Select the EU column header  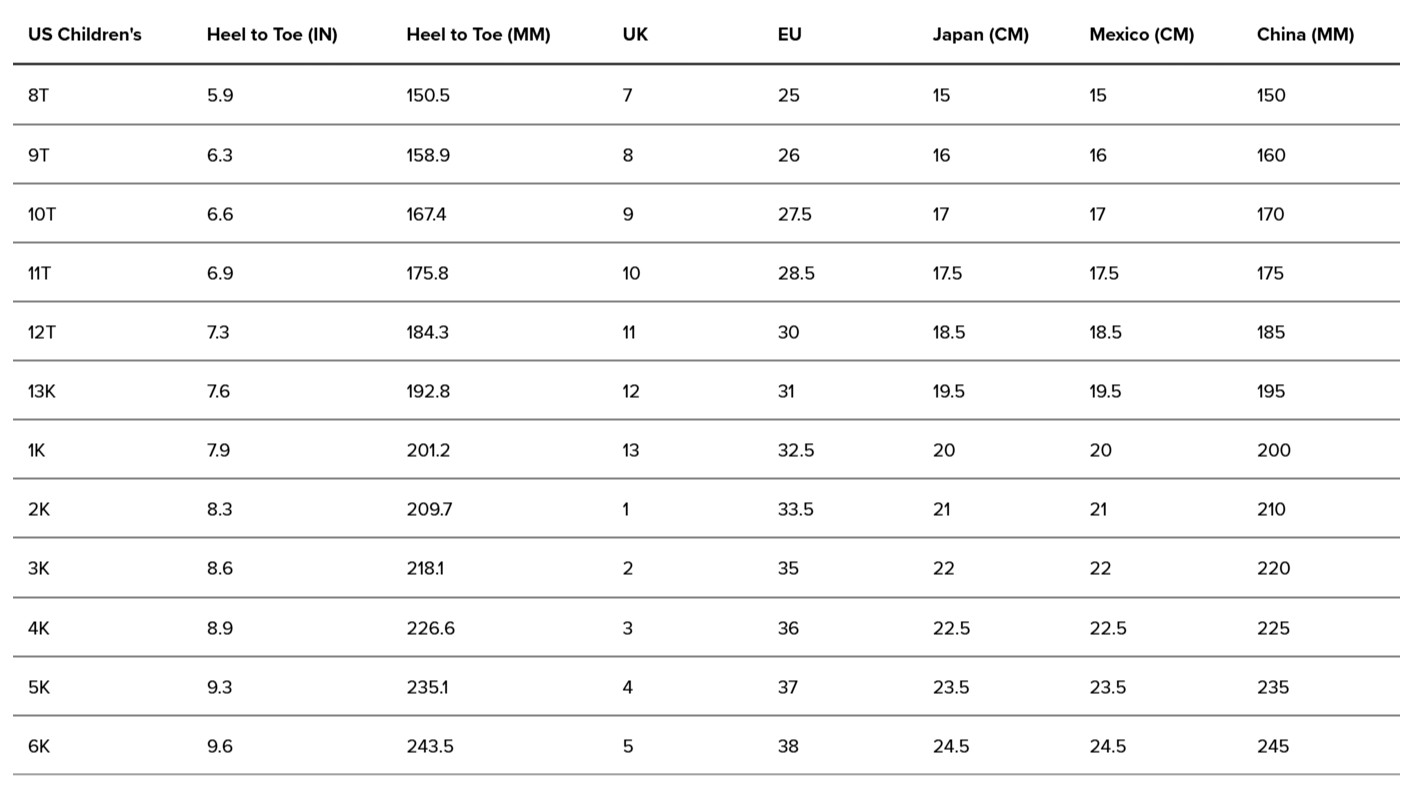pos(790,34)
